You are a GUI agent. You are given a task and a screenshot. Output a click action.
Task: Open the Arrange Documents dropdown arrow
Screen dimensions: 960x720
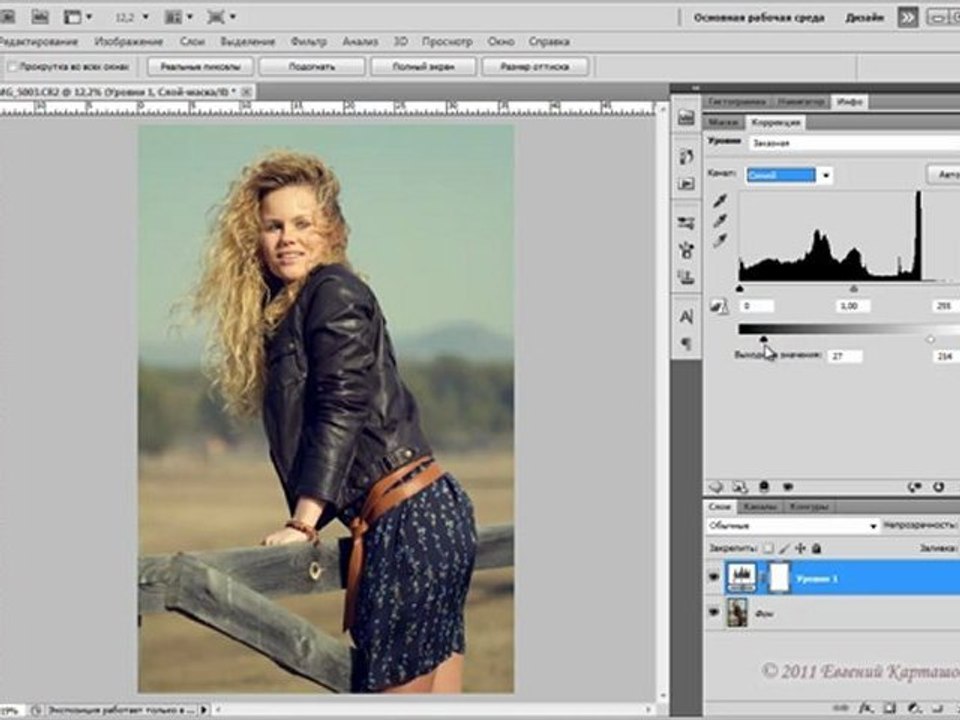[190, 17]
